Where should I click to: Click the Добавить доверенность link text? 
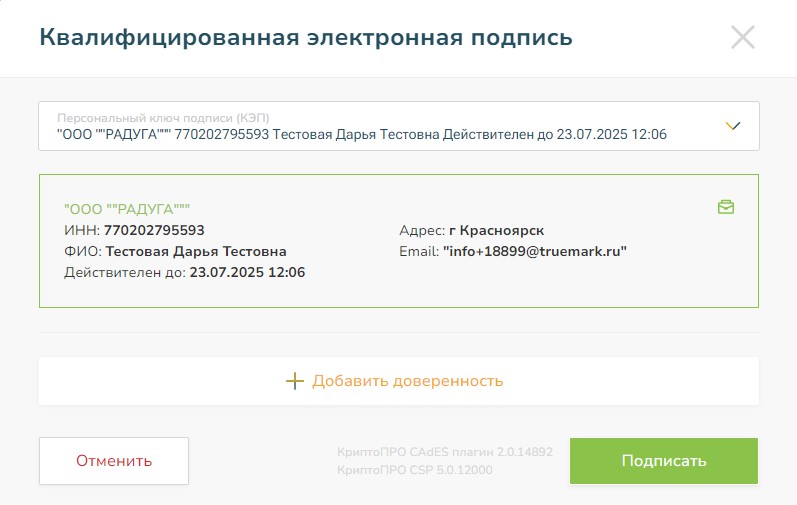(407, 381)
